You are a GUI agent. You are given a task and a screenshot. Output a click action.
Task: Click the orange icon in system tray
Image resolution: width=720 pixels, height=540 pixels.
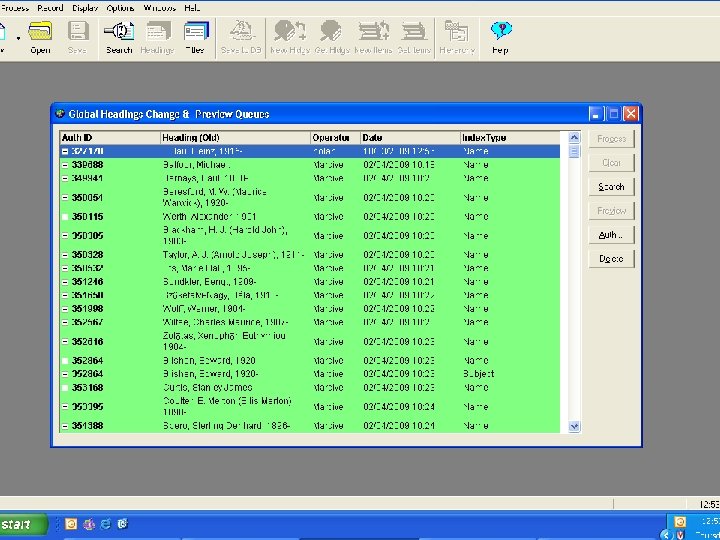(x=680, y=522)
